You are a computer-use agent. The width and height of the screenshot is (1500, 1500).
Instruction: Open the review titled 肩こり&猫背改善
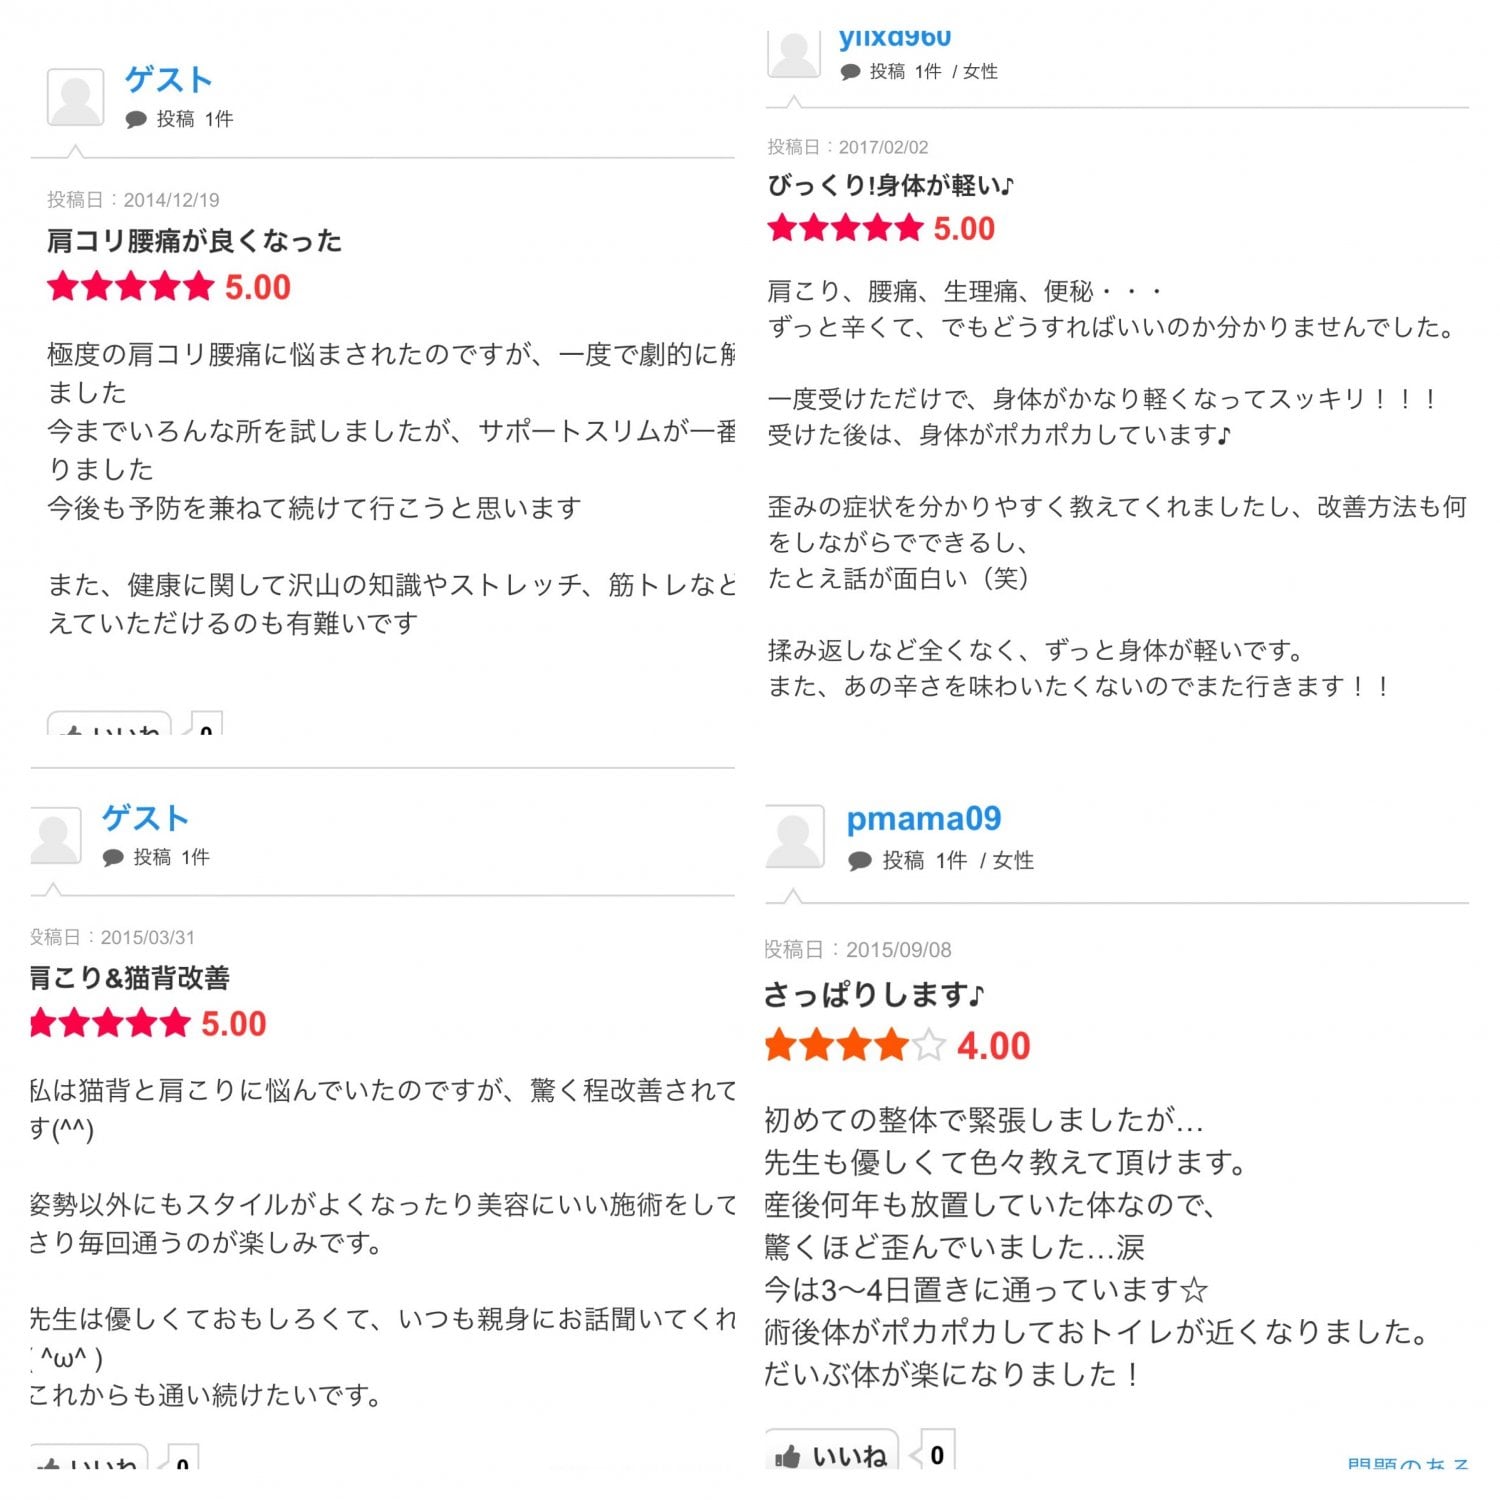[x=130, y=978]
